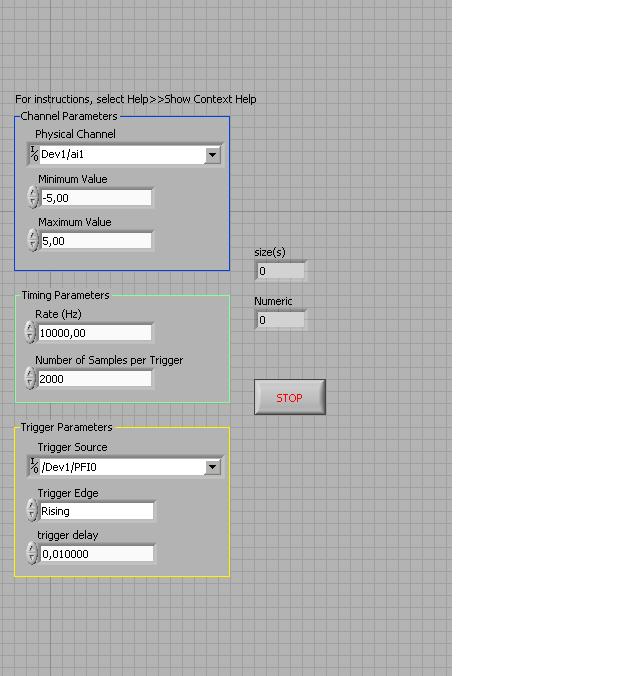Click the Trigger Edge stepper arrows
640x676 pixels.
point(32,510)
